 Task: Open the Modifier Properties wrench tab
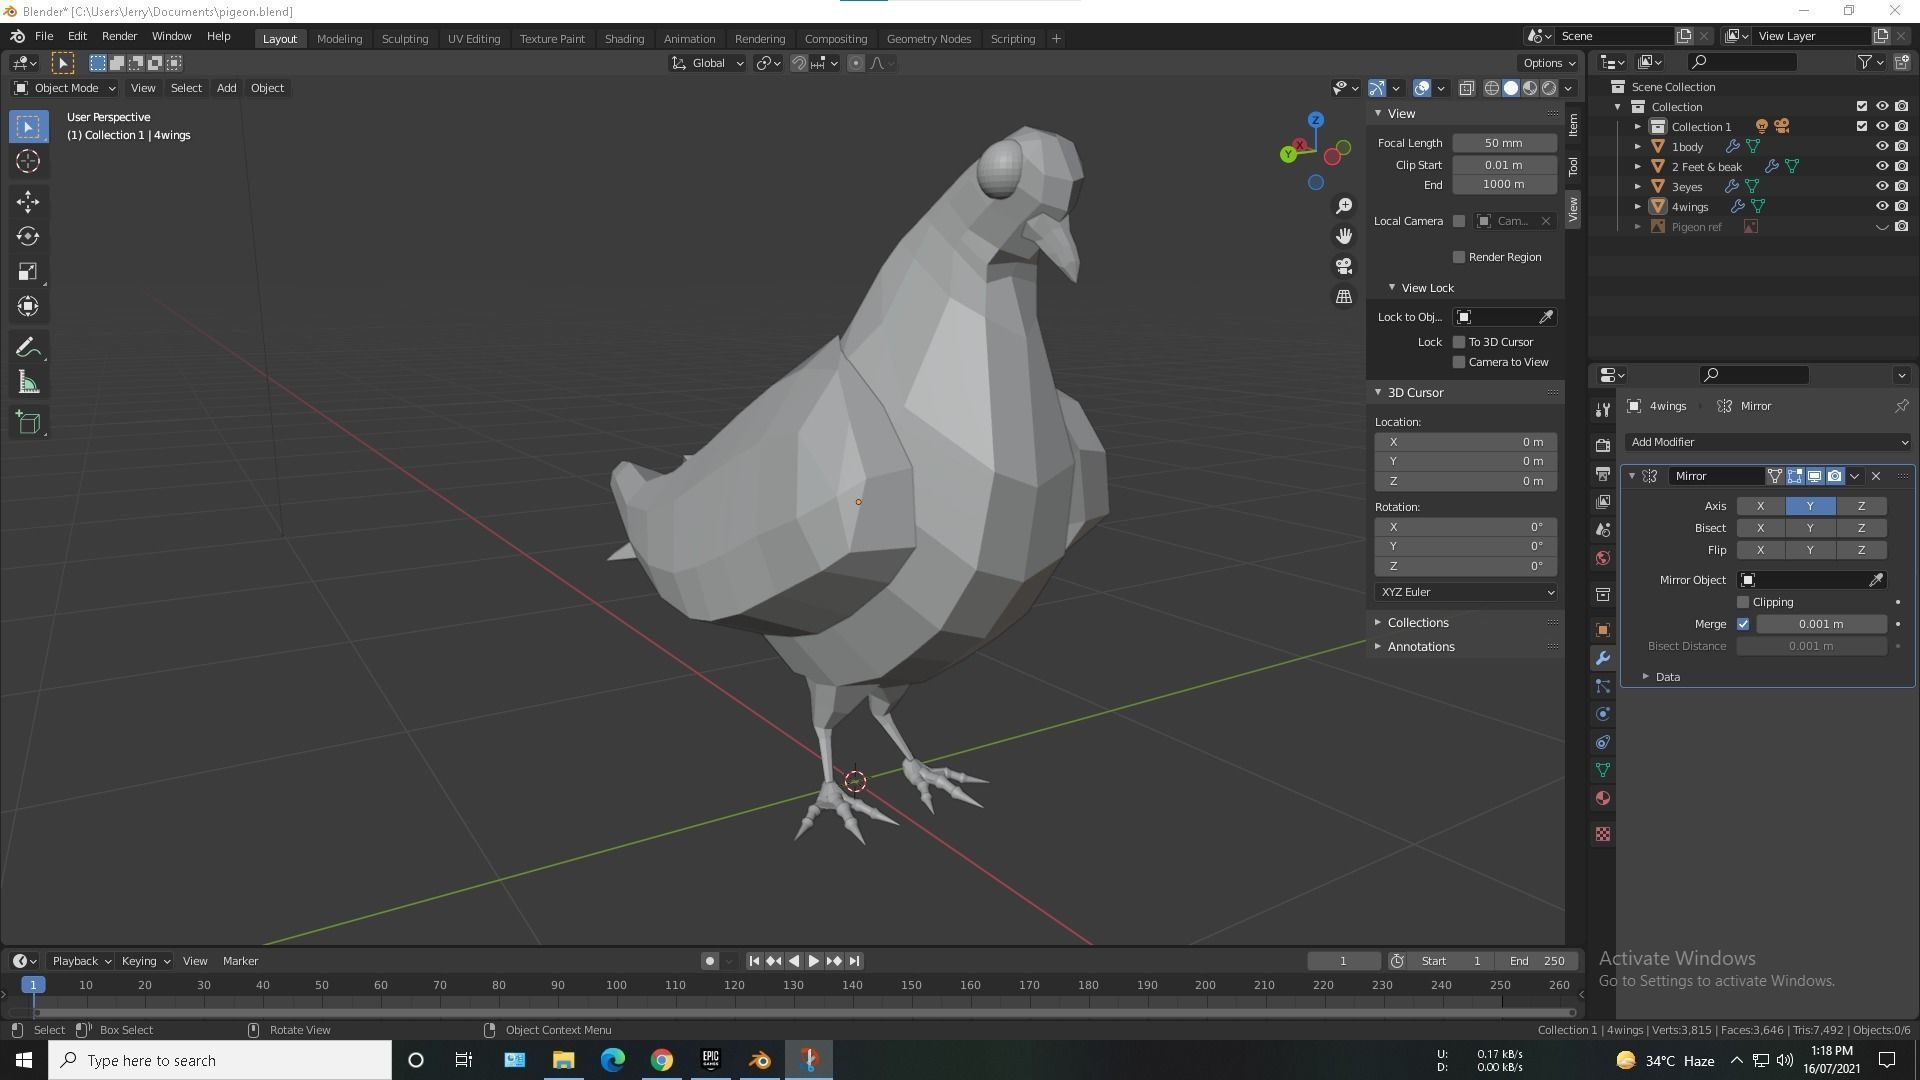[1602, 658]
